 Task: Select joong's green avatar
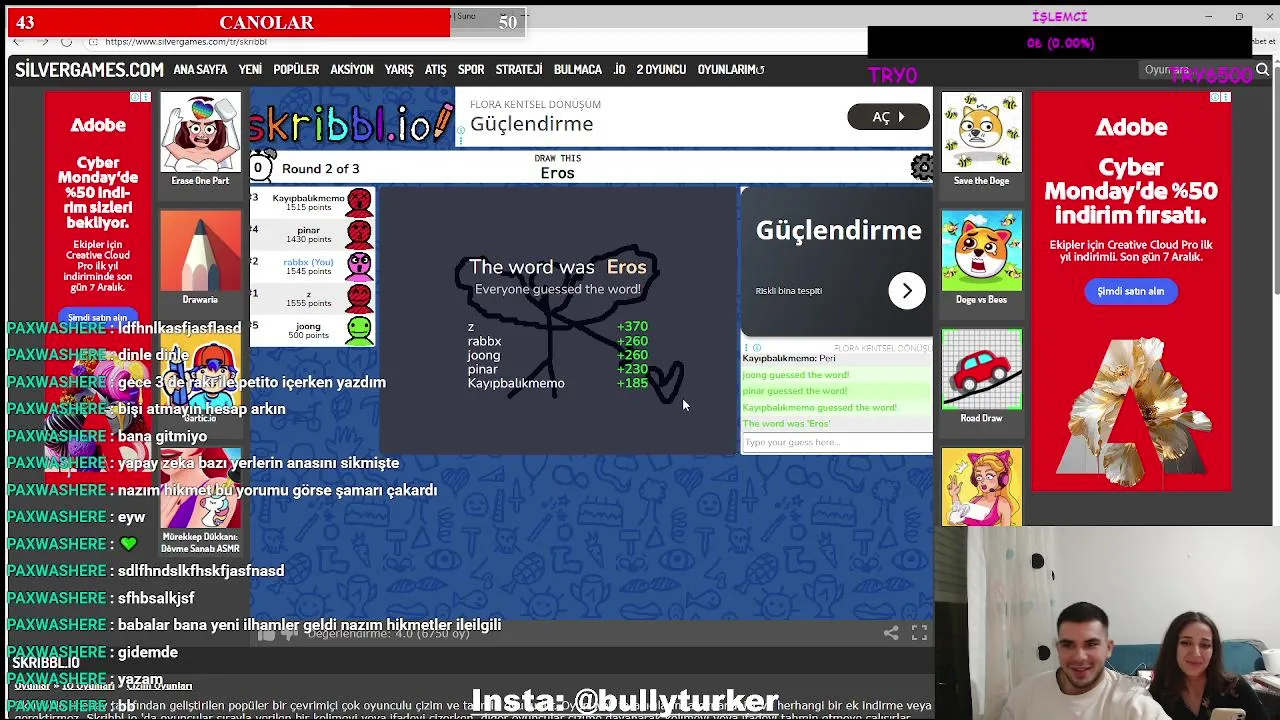pos(359,330)
